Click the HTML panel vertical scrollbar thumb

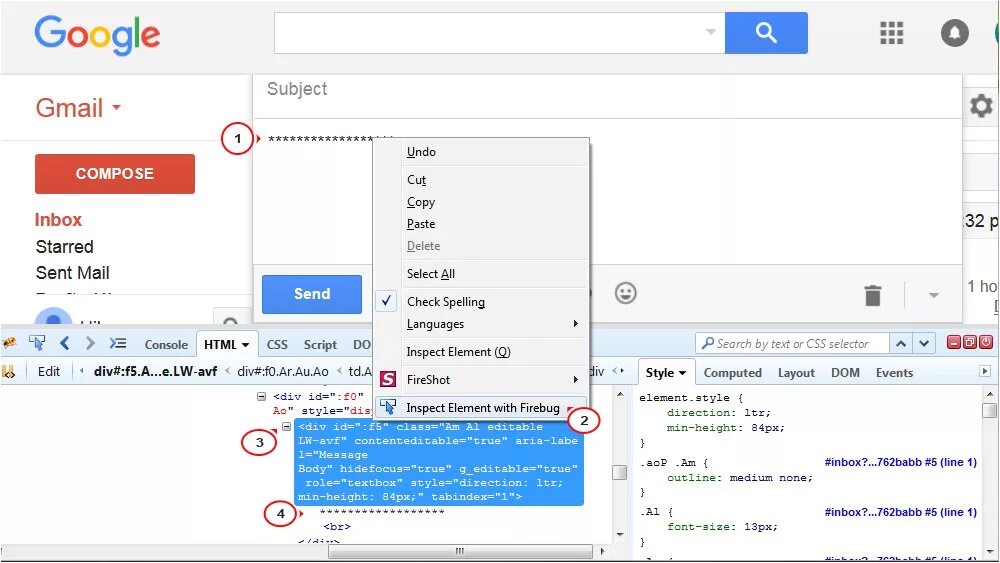(x=619, y=472)
